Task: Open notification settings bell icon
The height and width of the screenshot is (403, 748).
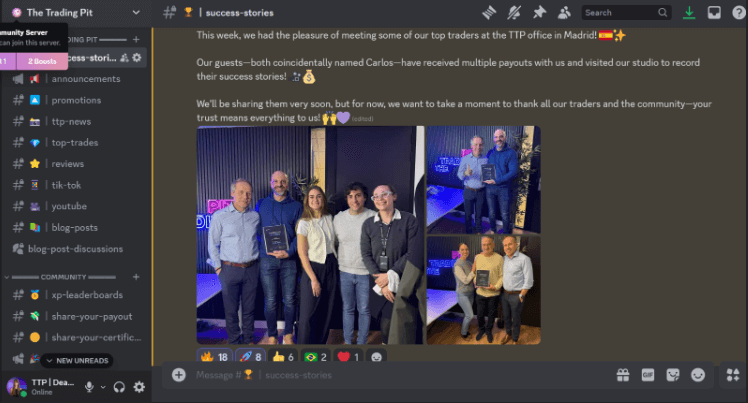Action: tap(514, 13)
